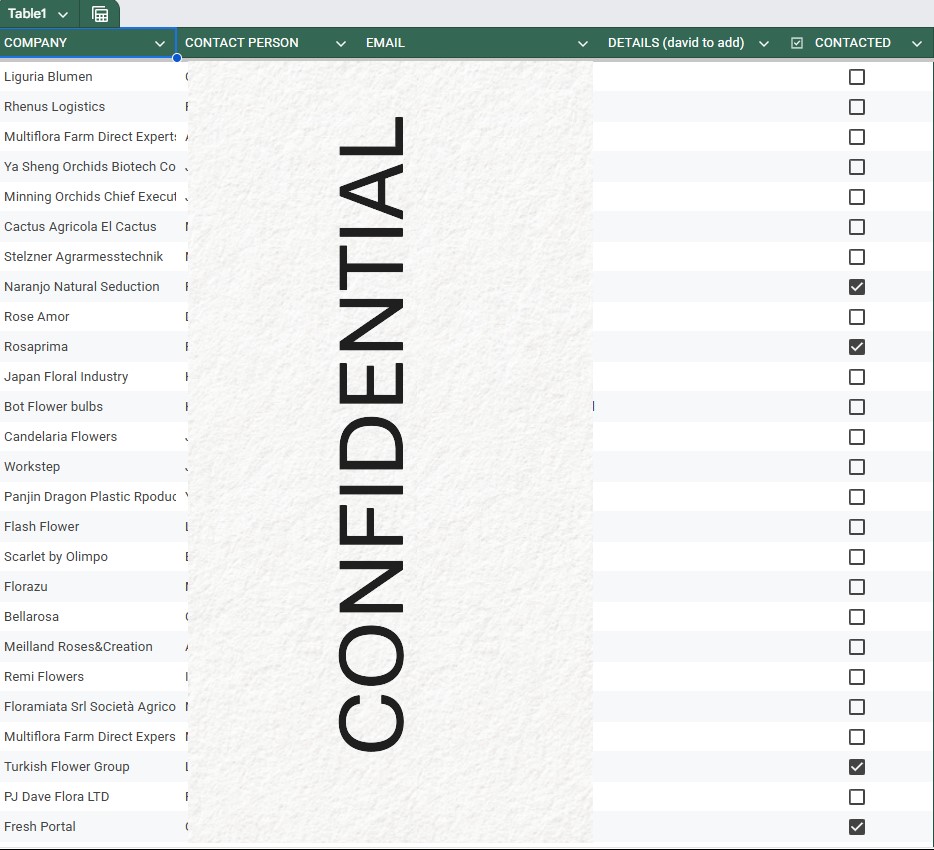Select the Cactus Agricola El Cactus cell
934x850 pixels.
click(89, 227)
